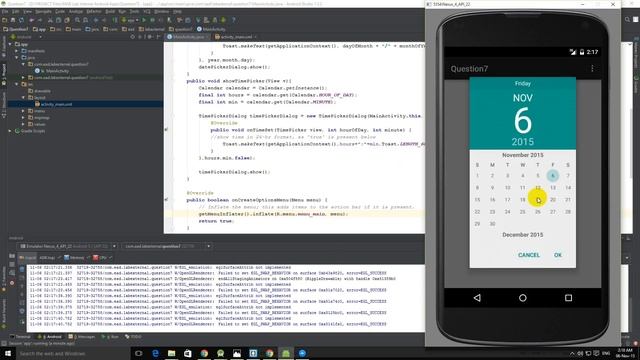Tap OK in the date picker dialog
The height and width of the screenshot is (360, 640).
click(x=558, y=255)
